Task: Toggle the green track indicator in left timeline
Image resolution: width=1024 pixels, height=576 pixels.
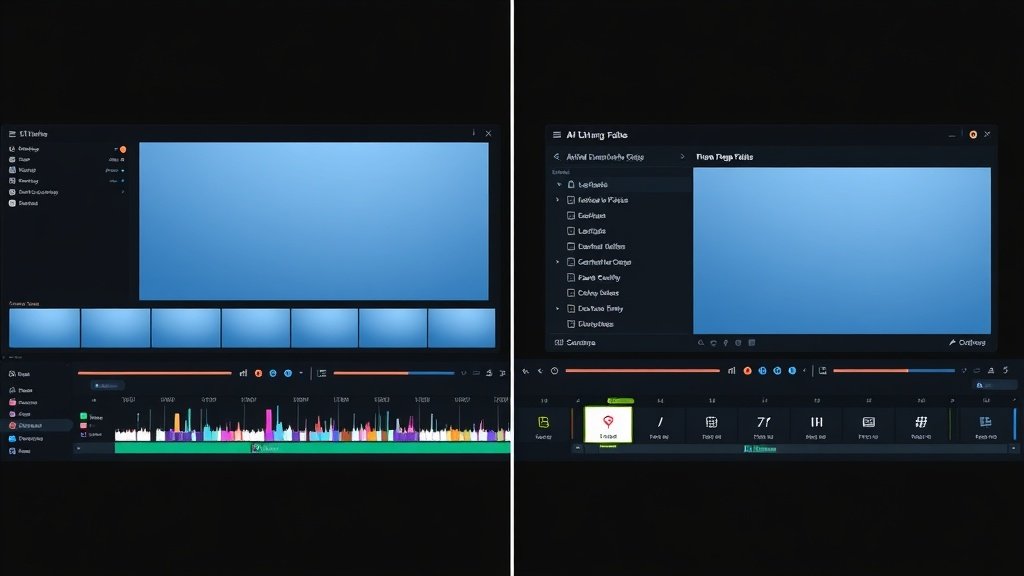Action: point(84,416)
